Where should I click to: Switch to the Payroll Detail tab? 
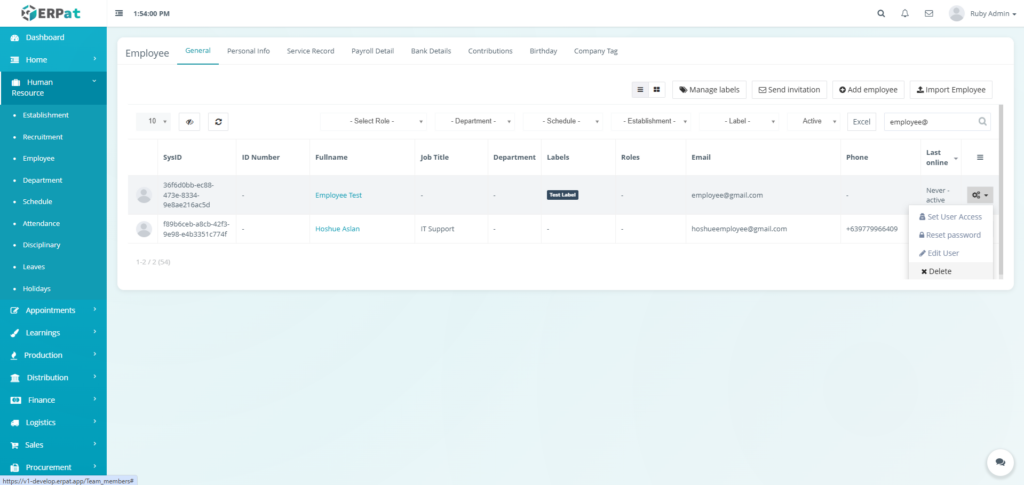[372, 51]
